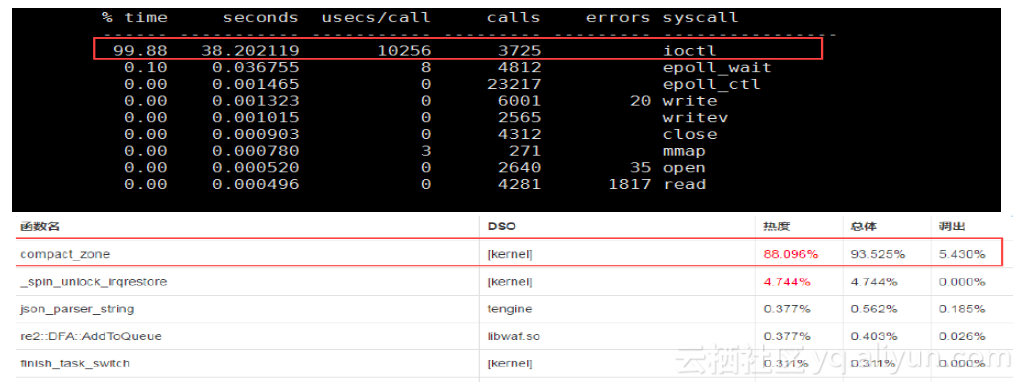Click the 99.88 percent time value
The width and height of the screenshot is (1023, 386).
[140, 50]
